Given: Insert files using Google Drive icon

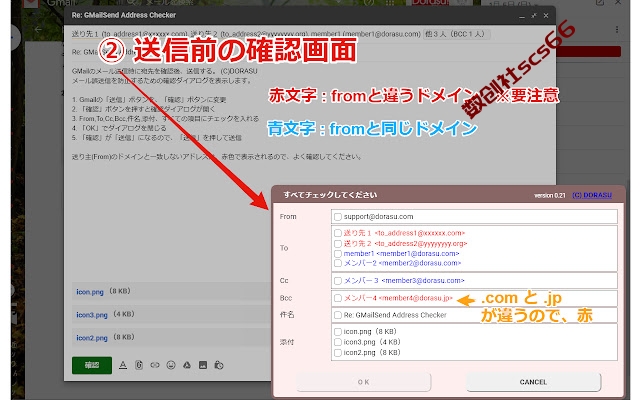Looking at the screenshot, I should (x=187, y=365).
